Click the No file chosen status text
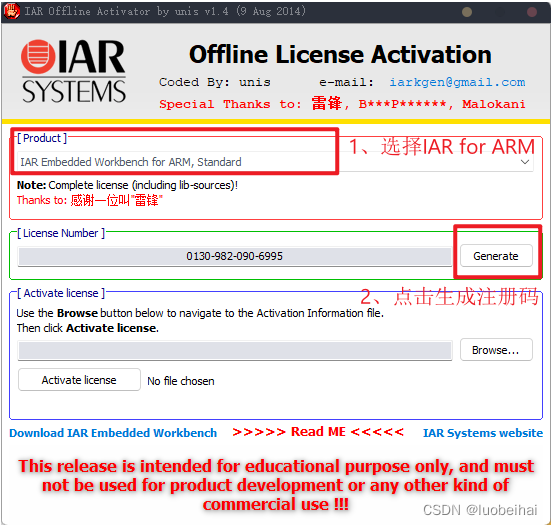This screenshot has height=525, width=552. click(x=181, y=381)
